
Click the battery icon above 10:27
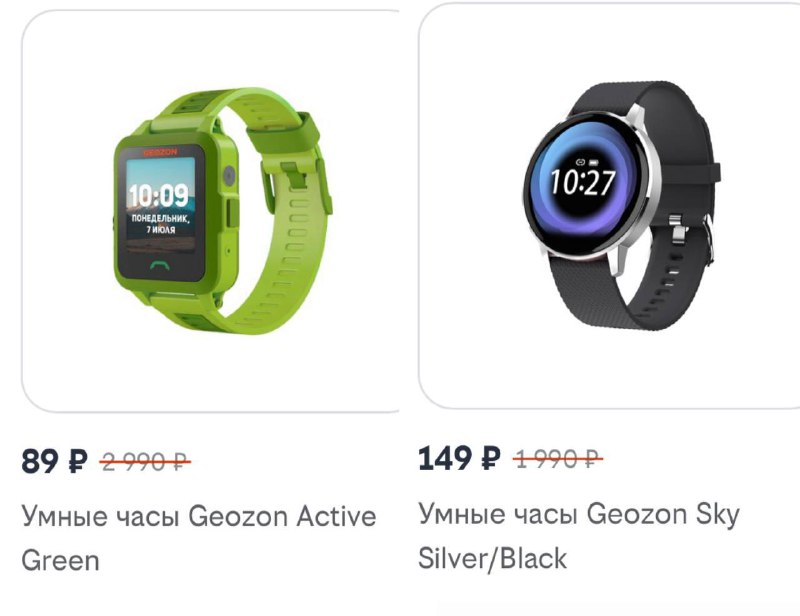tap(594, 162)
